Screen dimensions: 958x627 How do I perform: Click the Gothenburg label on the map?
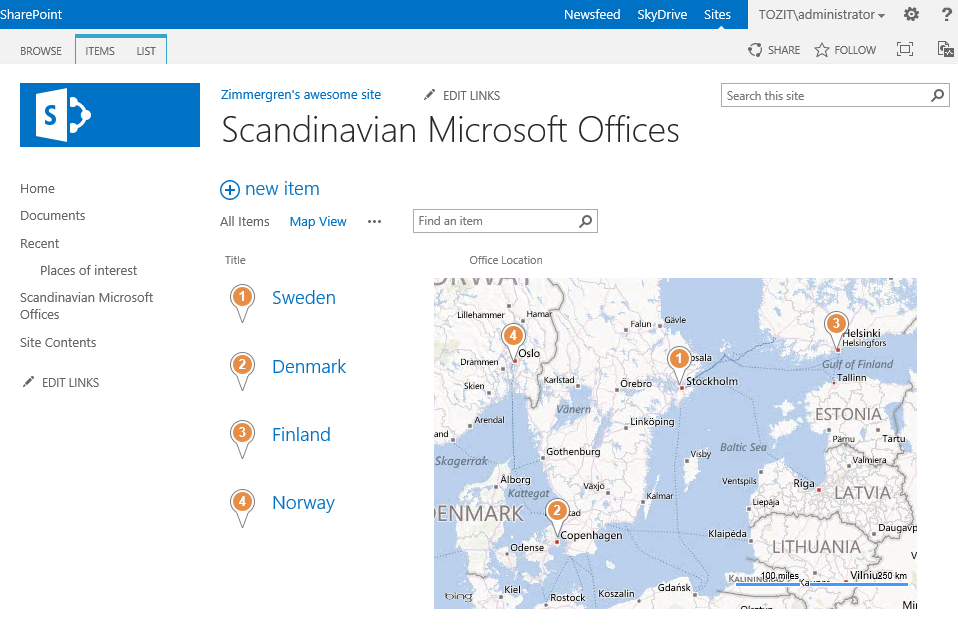click(x=573, y=452)
